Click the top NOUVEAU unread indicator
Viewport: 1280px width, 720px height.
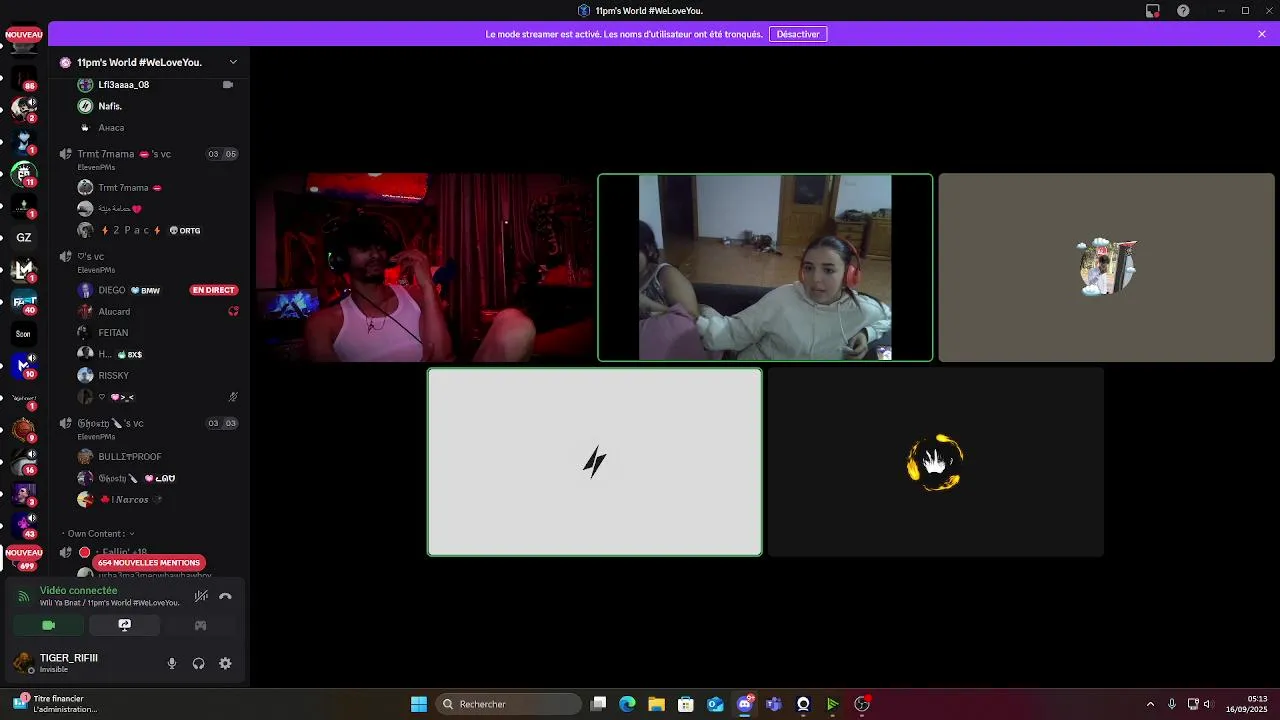pyautogui.click(x=24, y=35)
